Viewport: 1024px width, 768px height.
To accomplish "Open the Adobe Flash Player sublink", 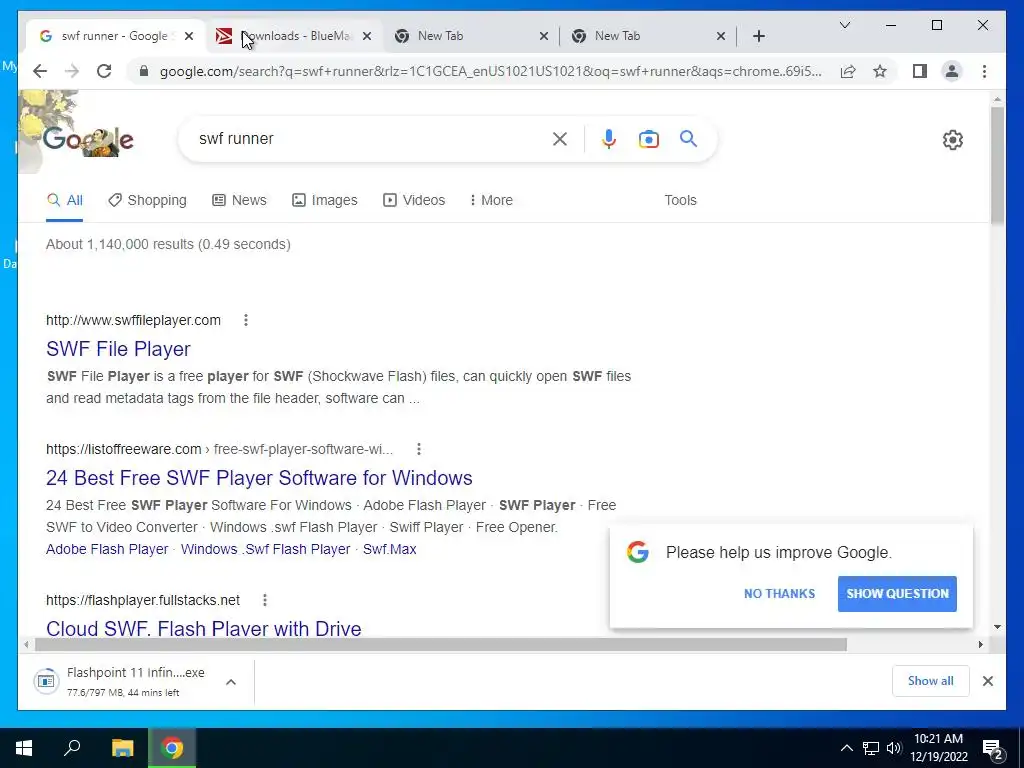I will coord(107,549).
